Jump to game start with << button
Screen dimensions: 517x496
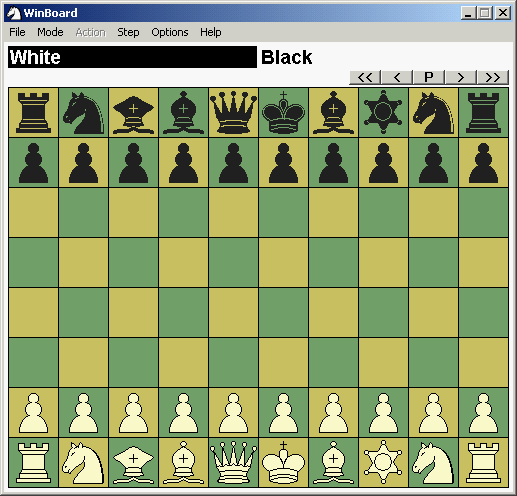pos(365,77)
